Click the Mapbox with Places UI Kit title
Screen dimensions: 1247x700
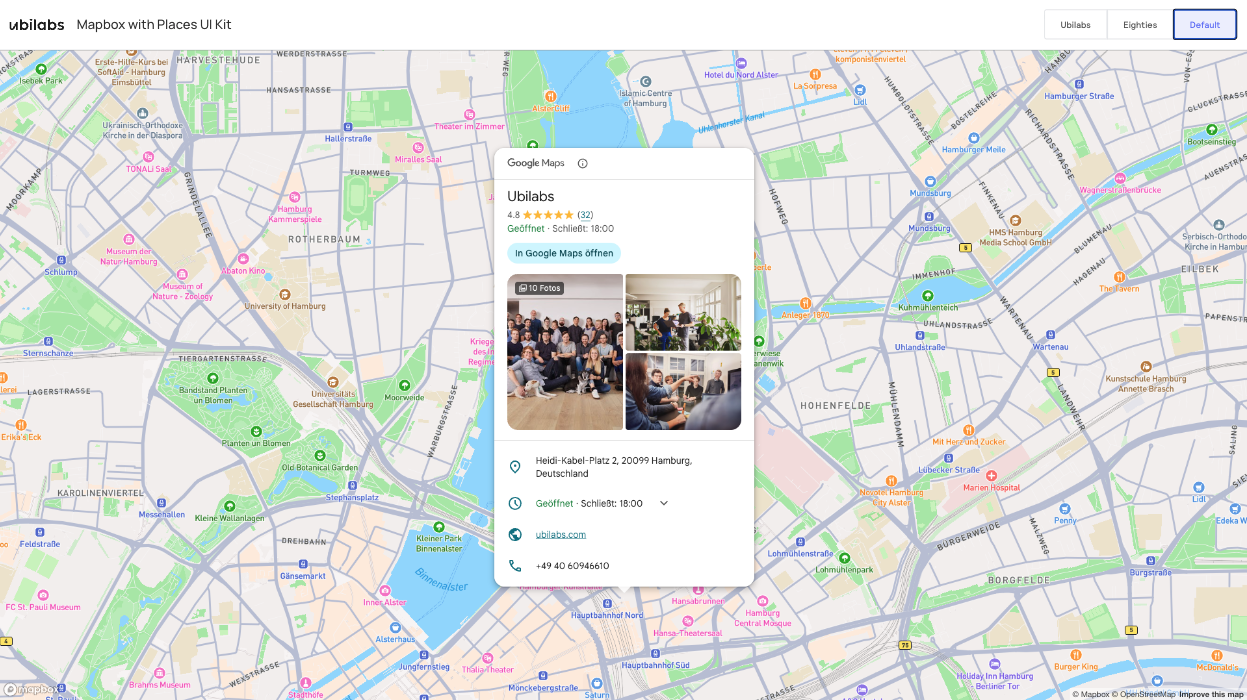click(x=154, y=25)
